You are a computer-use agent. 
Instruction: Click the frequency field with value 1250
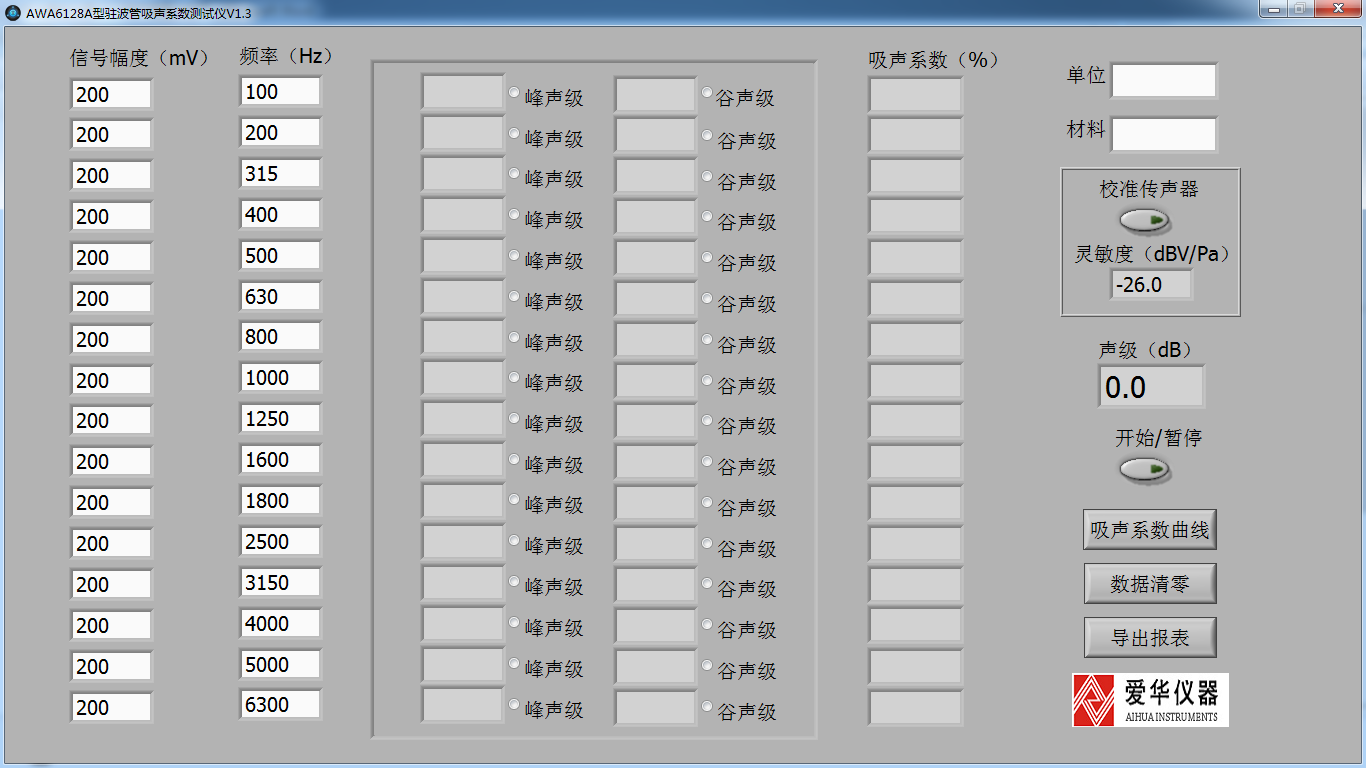tap(280, 419)
